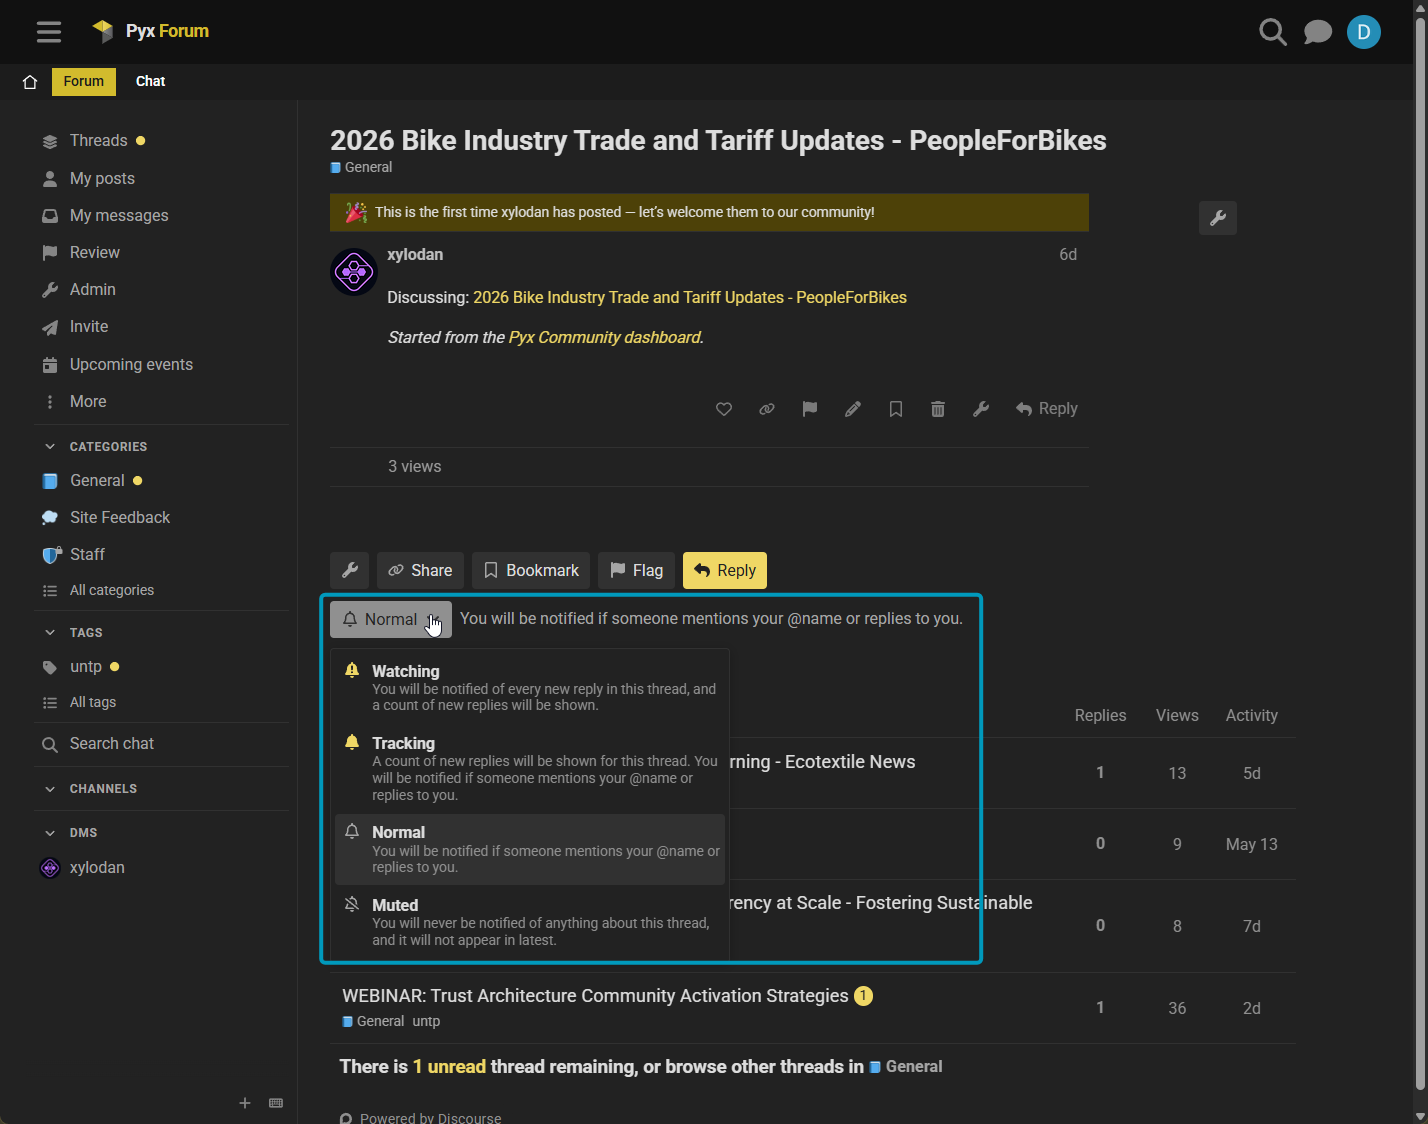Click the page vertical scrollbar
The height and width of the screenshot is (1124, 1428).
(1420, 560)
